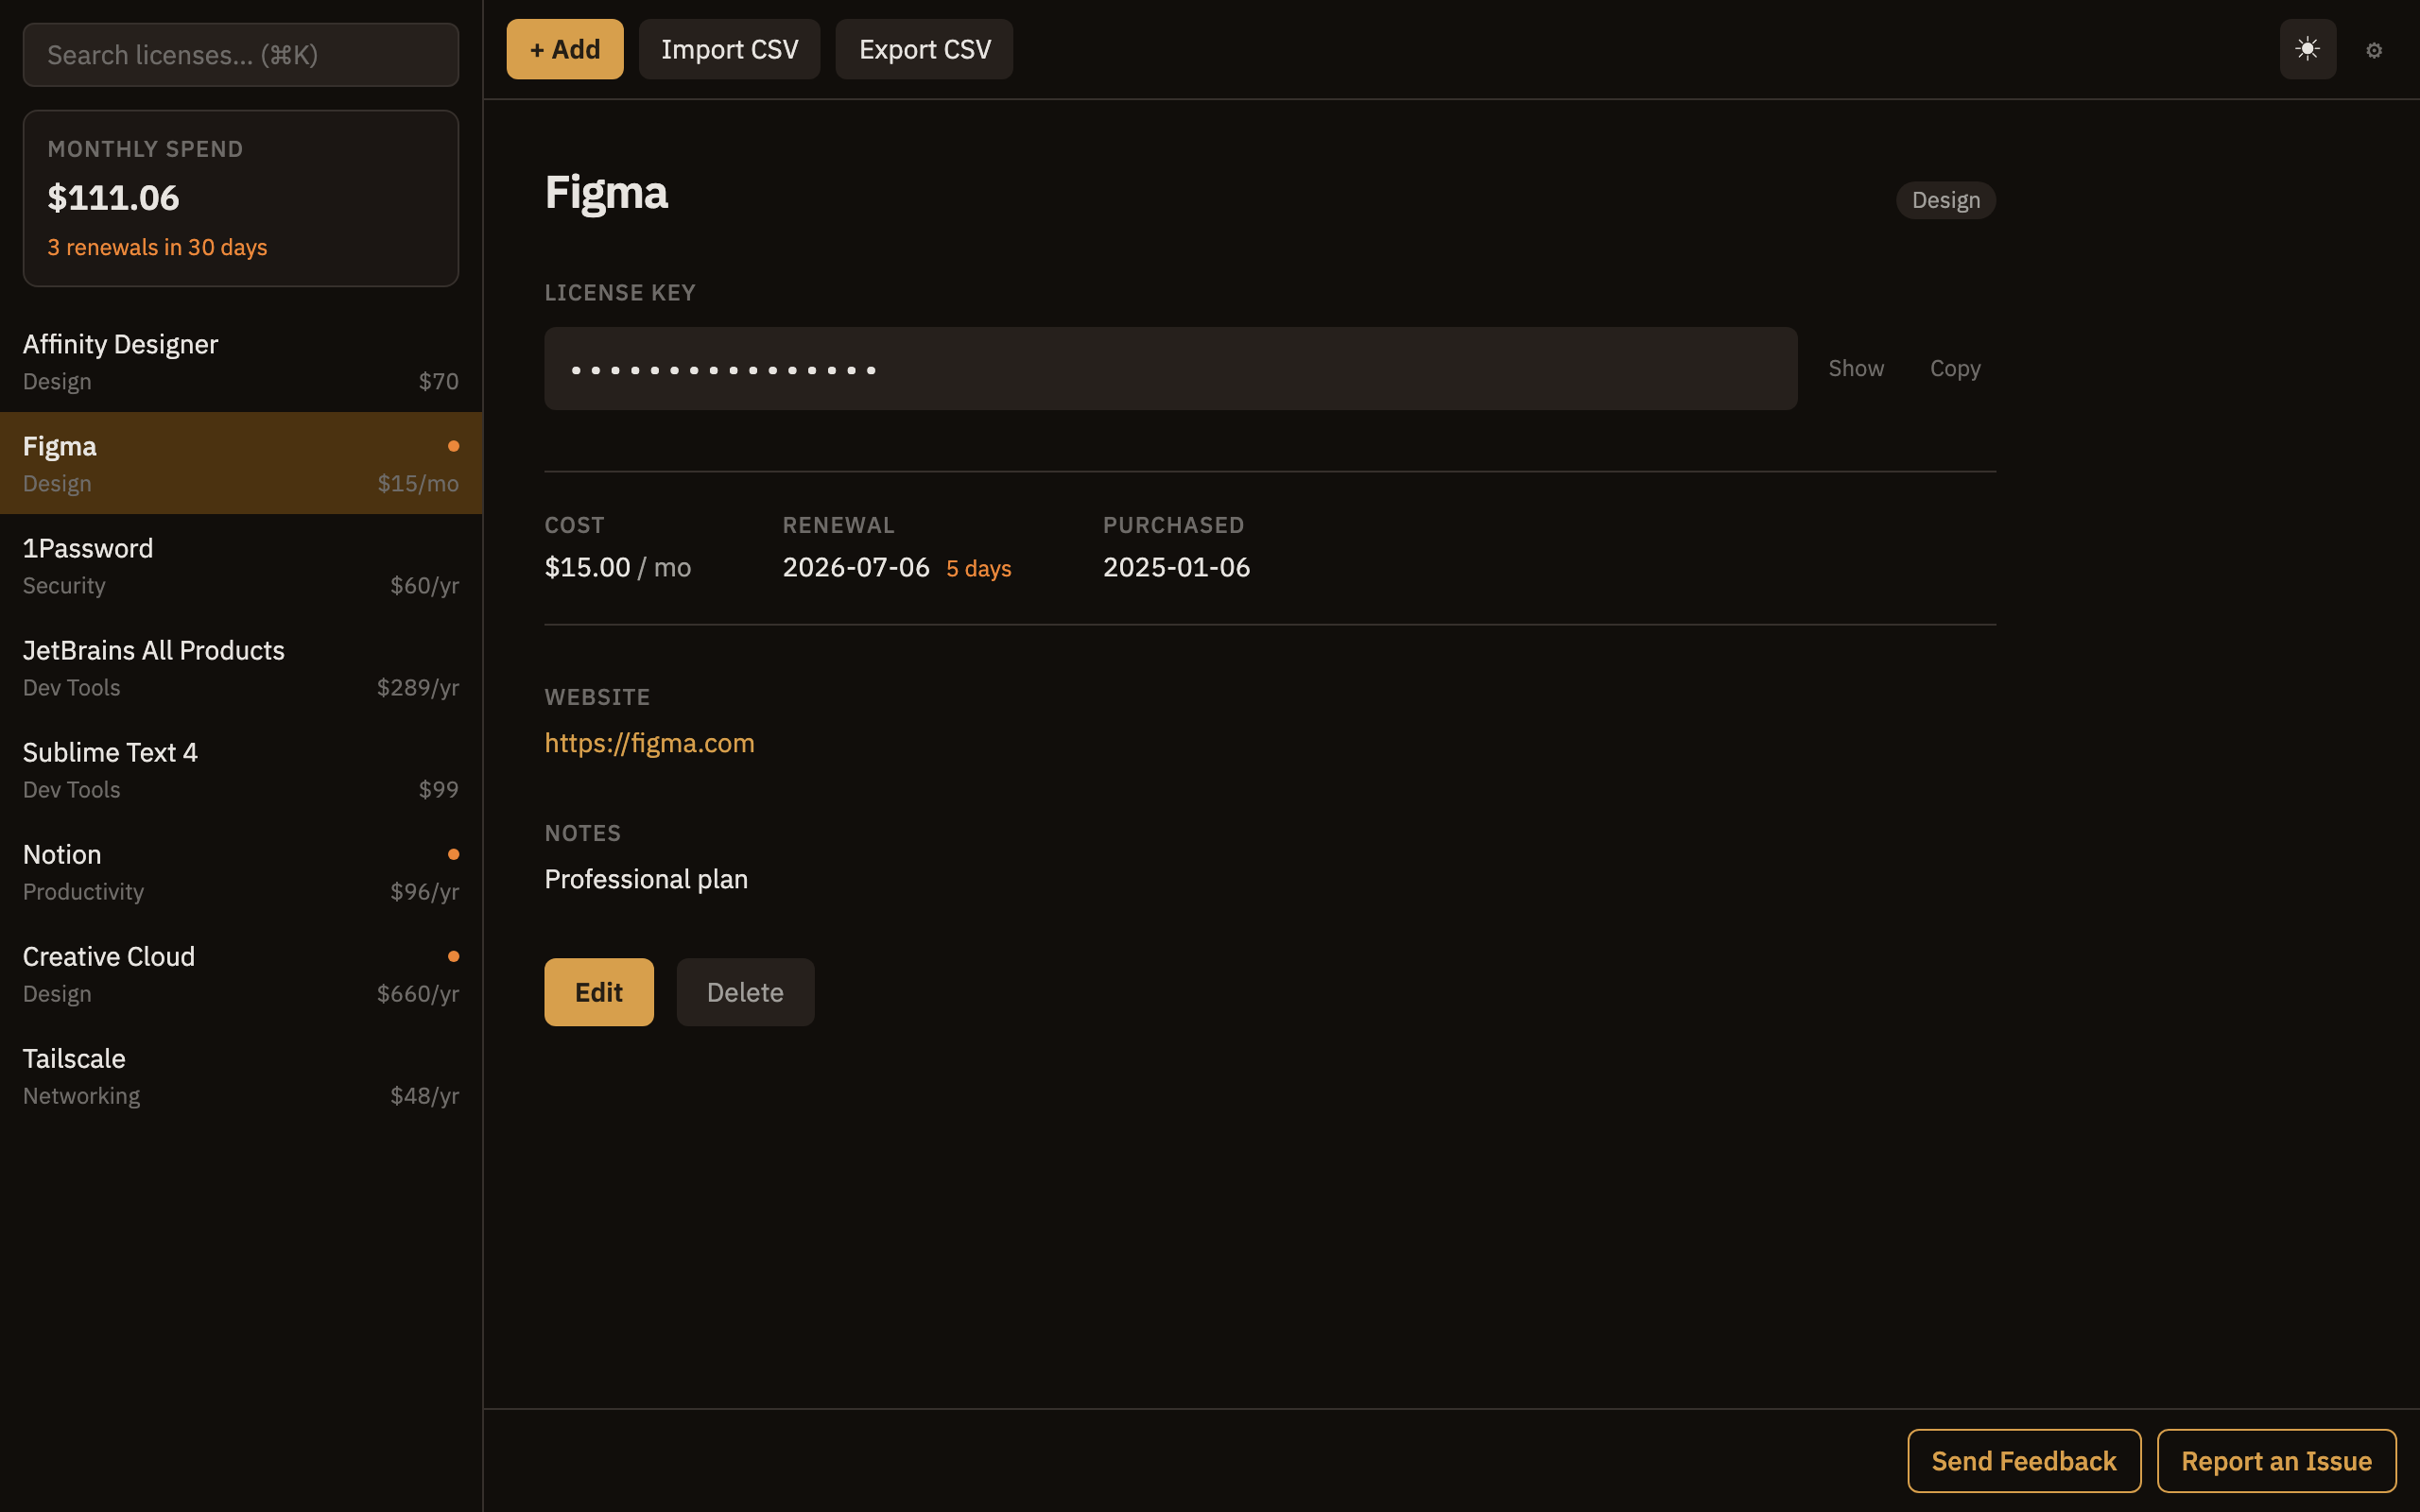
Task: Click the 5 days renewal warning
Action: [978, 568]
